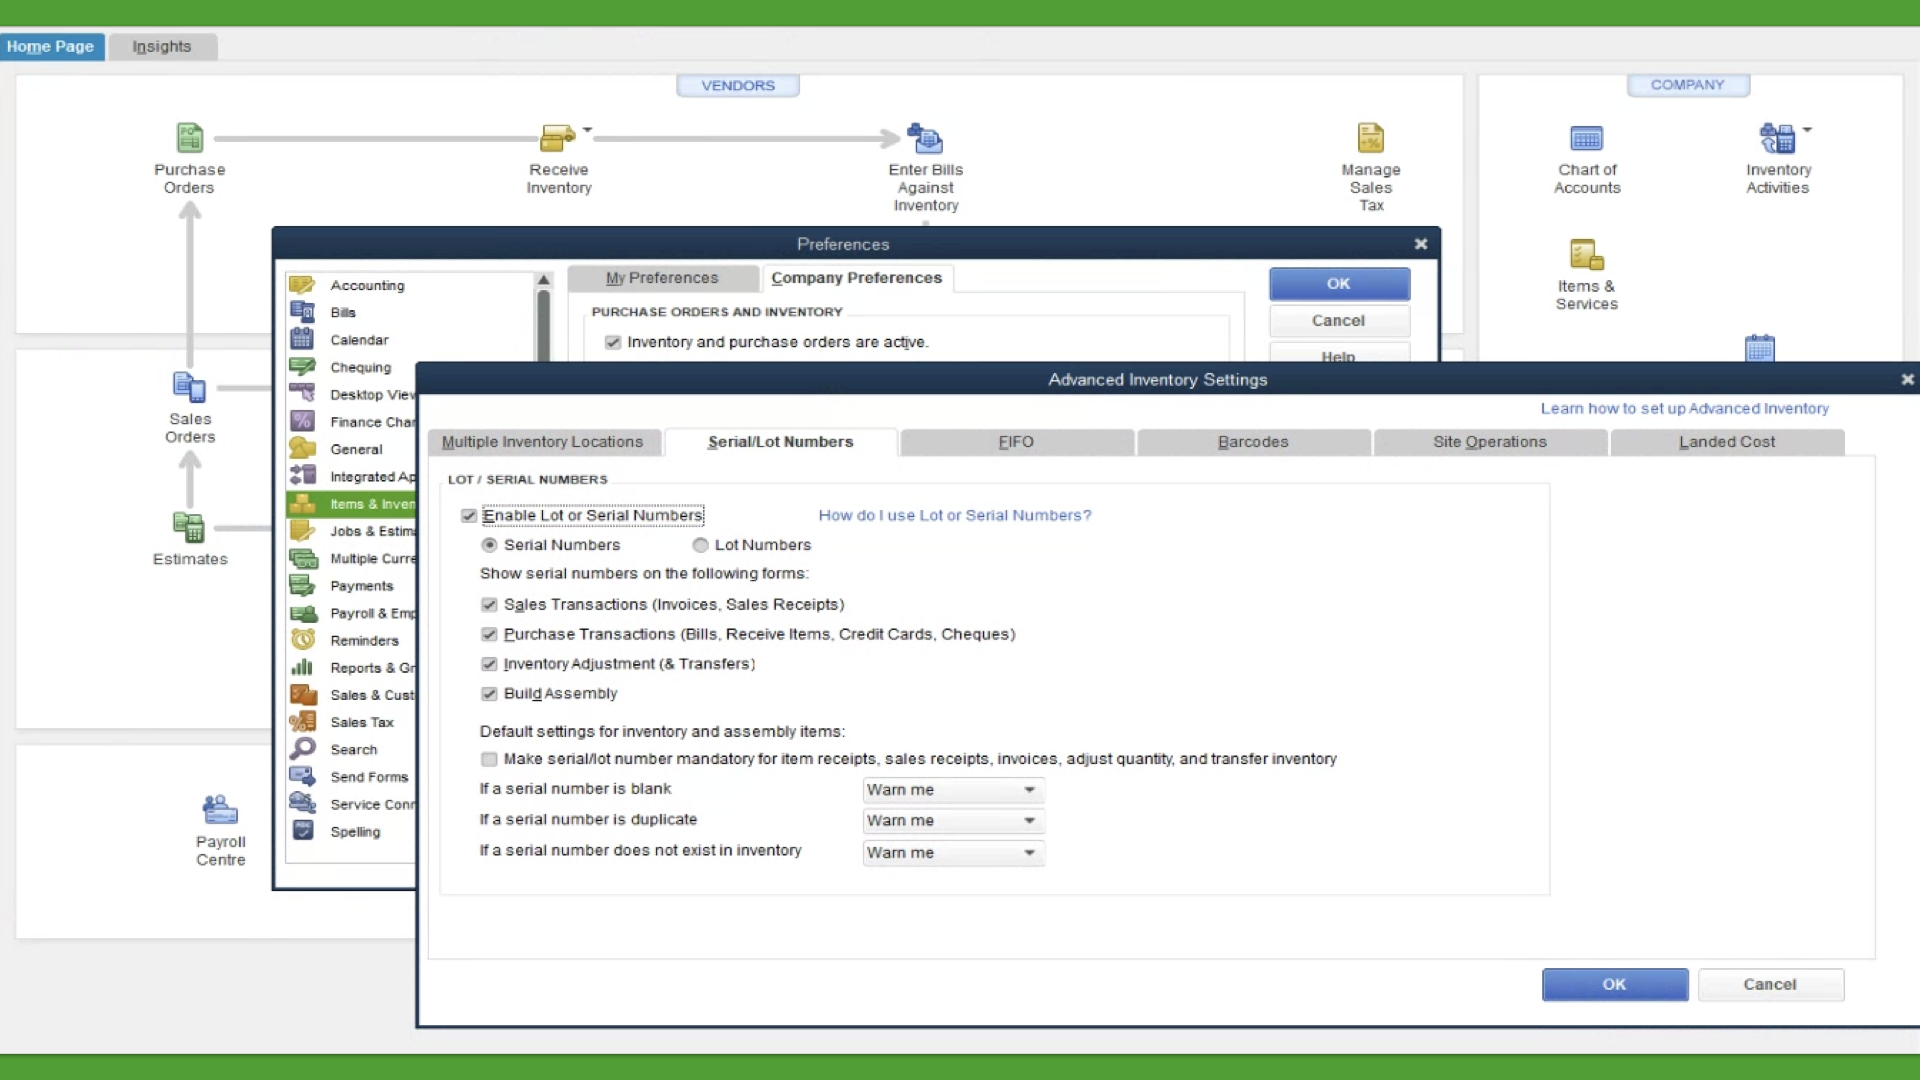
Task: Select the Lot Numbers radio button
Action: (x=700, y=545)
